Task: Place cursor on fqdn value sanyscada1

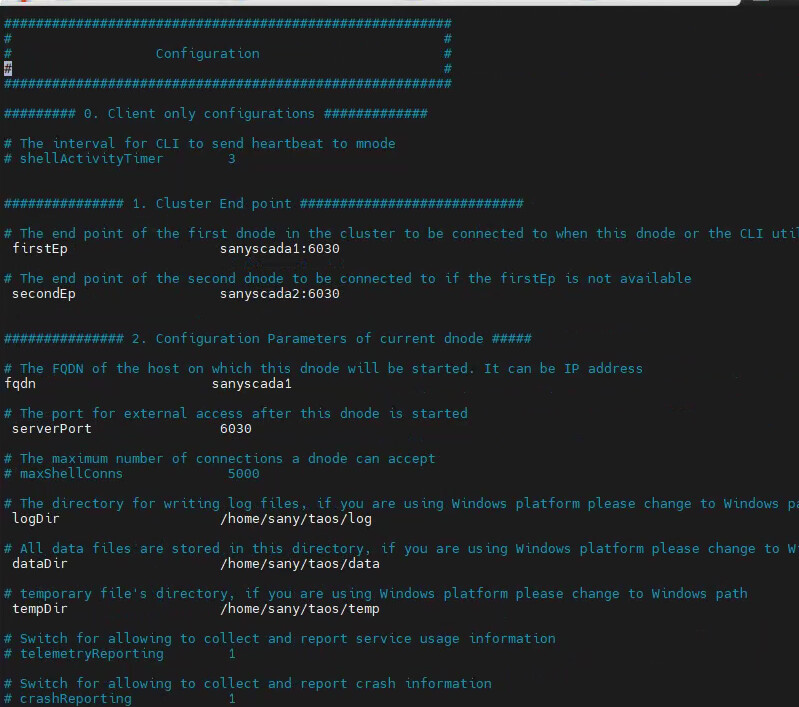Action: pyautogui.click(x=251, y=384)
